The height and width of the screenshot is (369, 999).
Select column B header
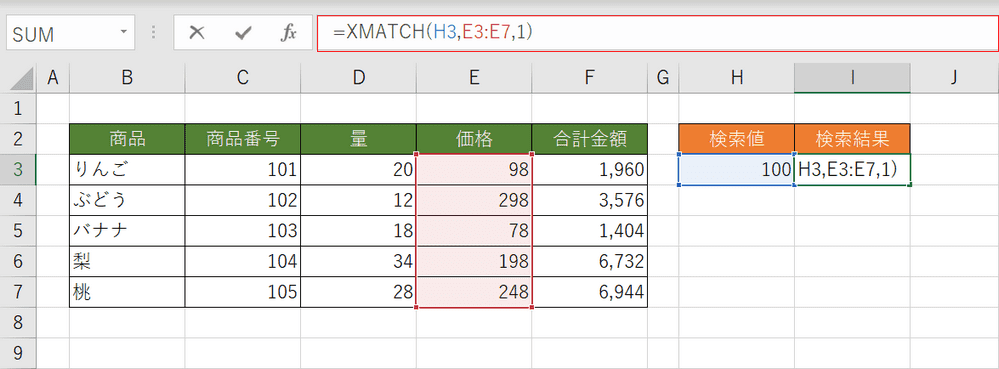tap(127, 78)
